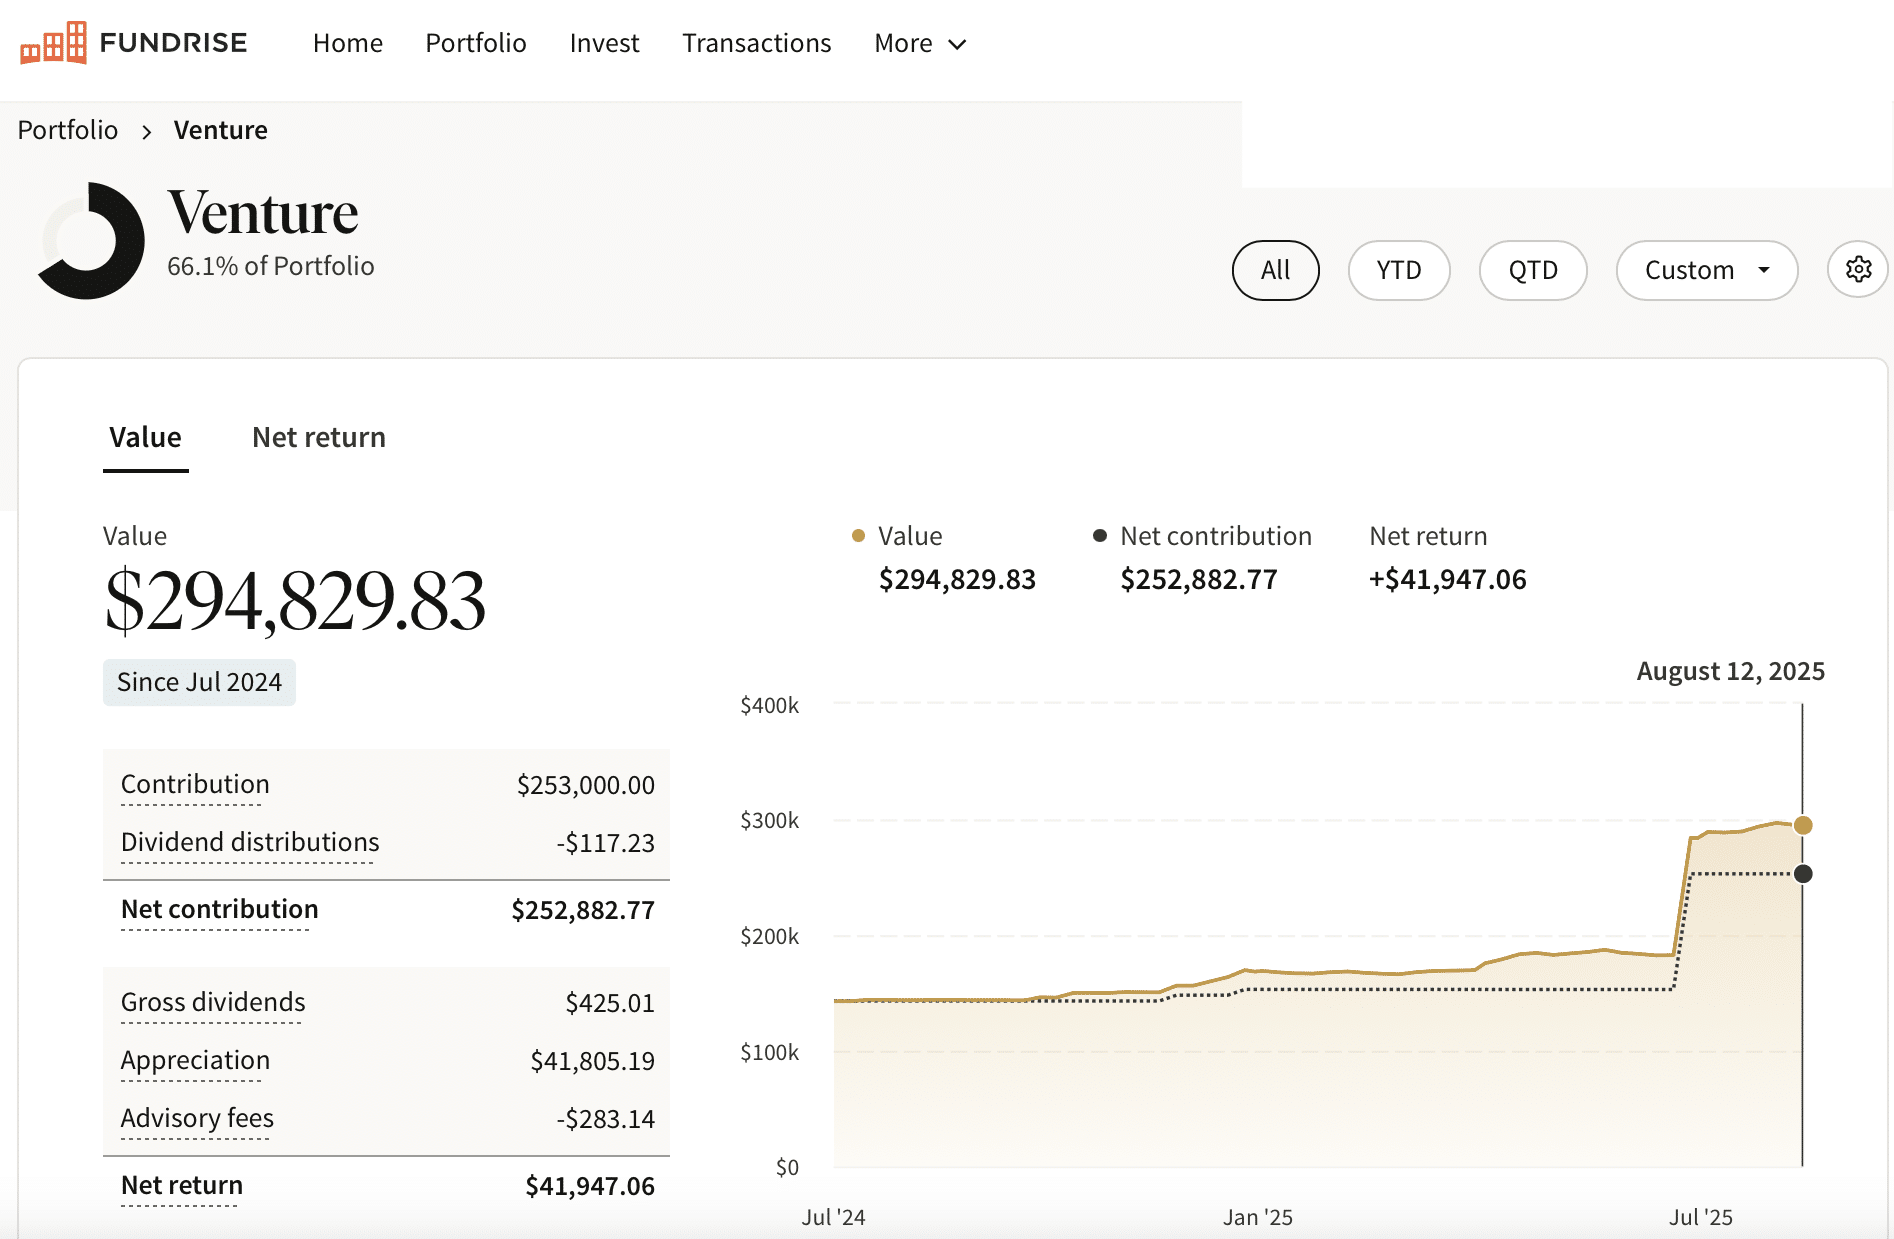Open the Custom date range dropdown
Screen dimensions: 1894x1239
coord(1706,270)
